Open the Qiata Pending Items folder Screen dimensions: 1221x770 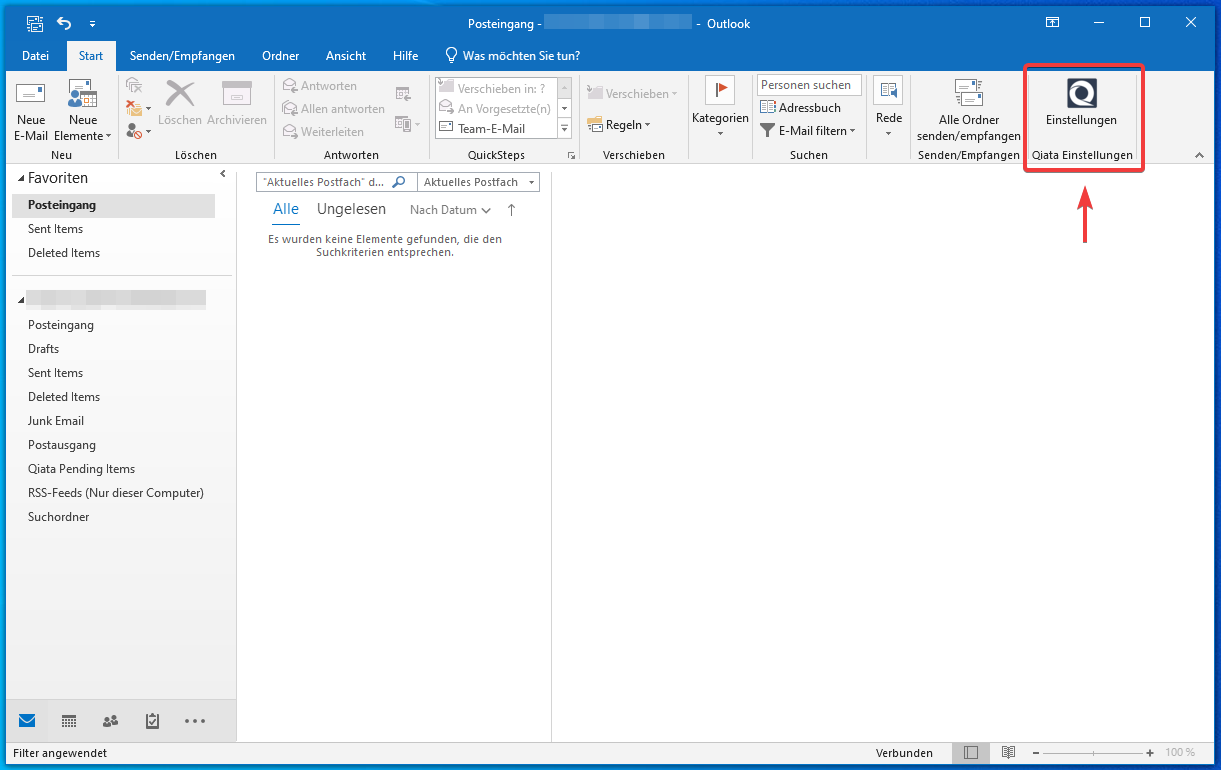tap(81, 468)
